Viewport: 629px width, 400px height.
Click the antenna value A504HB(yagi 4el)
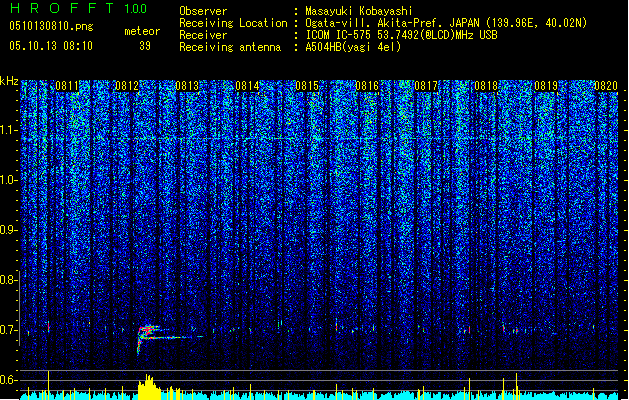pos(353,47)
